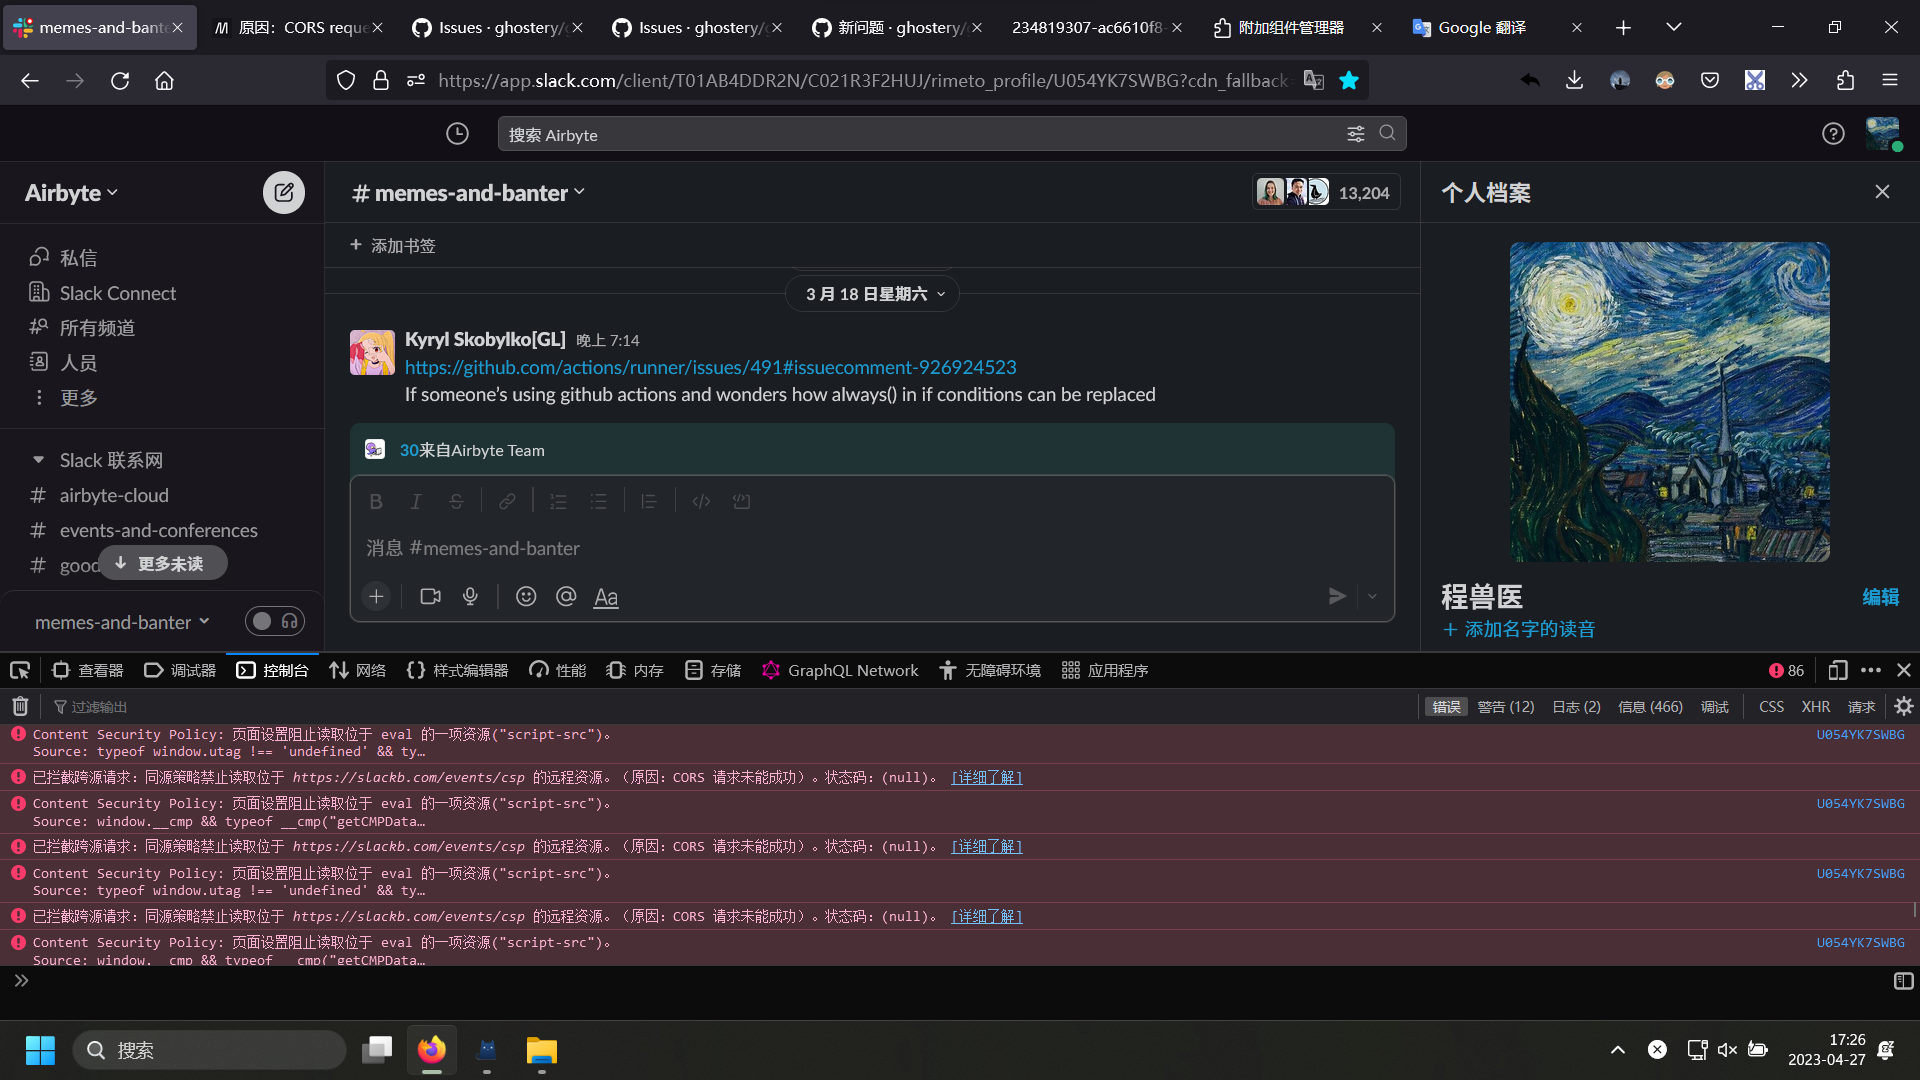1920x1080 pixels.
Task: Open Airbyte workspace menu
Action: point(71,192)
